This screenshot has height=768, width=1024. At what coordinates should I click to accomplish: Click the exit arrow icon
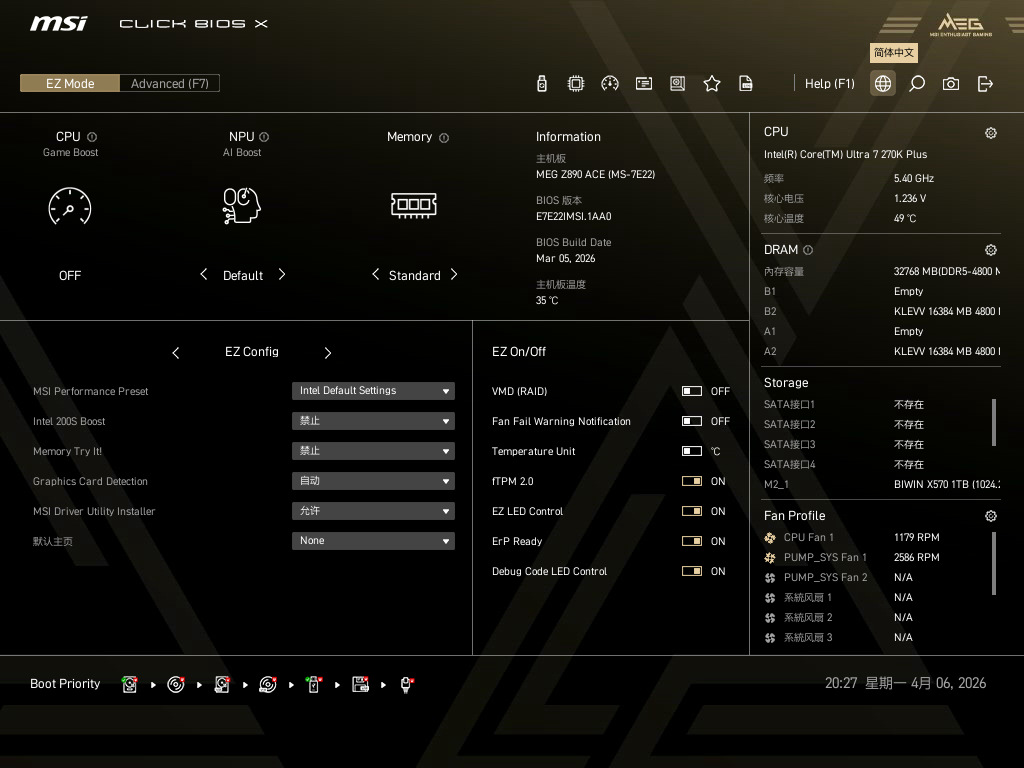tap(985, 84)
